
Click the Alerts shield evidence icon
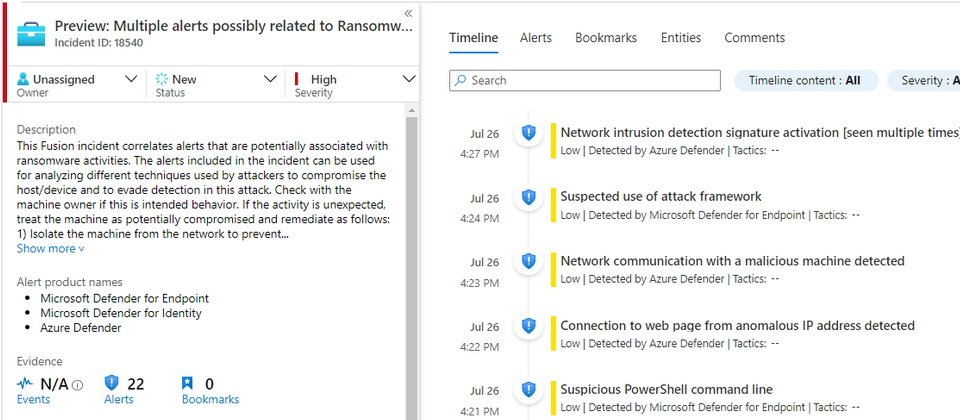[x=112, y=383]
